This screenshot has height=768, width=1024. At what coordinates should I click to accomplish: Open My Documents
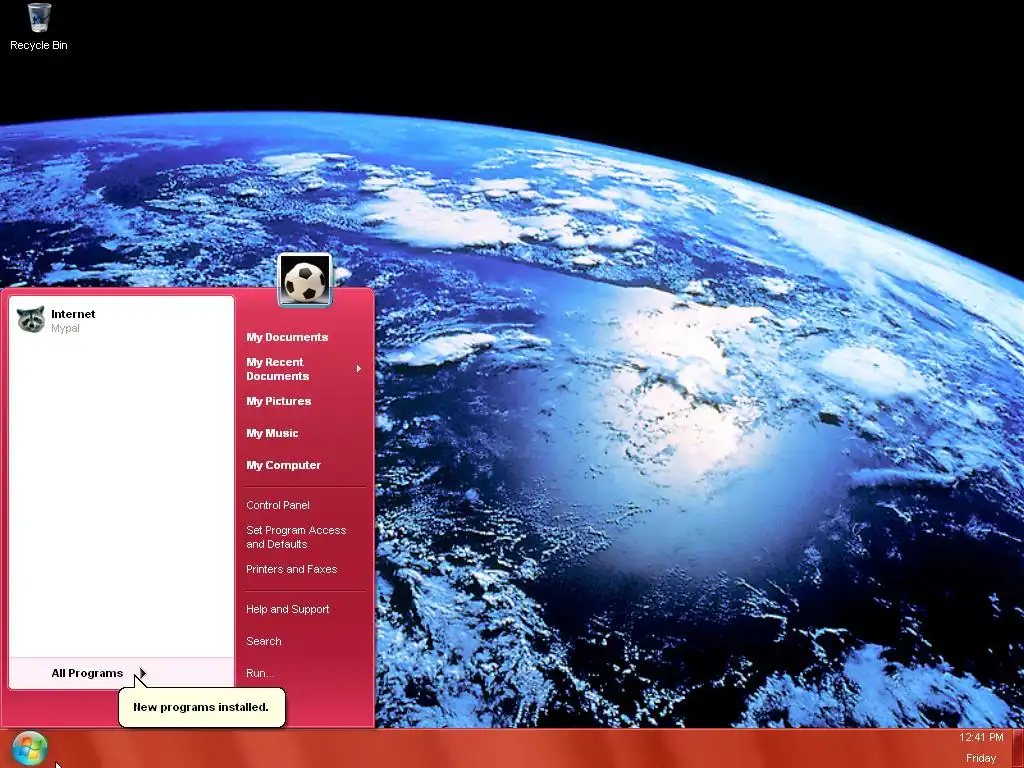(287, 337)
